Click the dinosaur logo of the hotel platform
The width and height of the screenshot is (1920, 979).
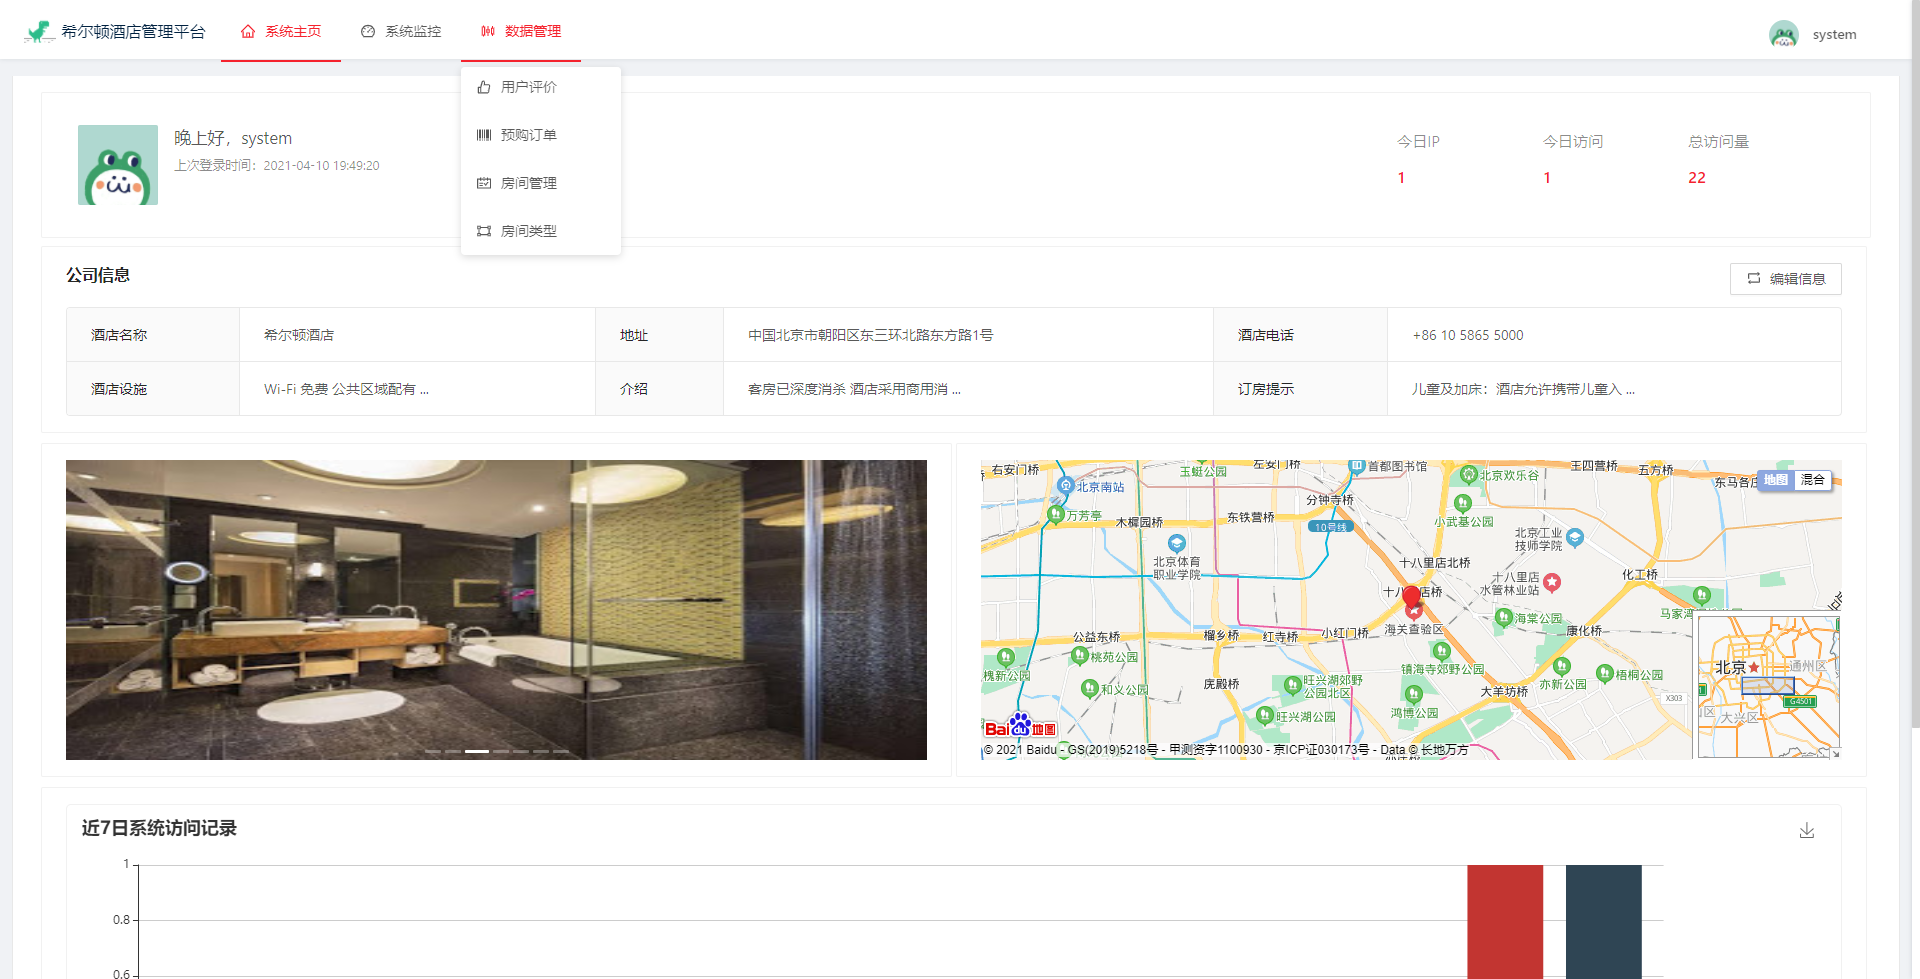(x=39, y=32)
